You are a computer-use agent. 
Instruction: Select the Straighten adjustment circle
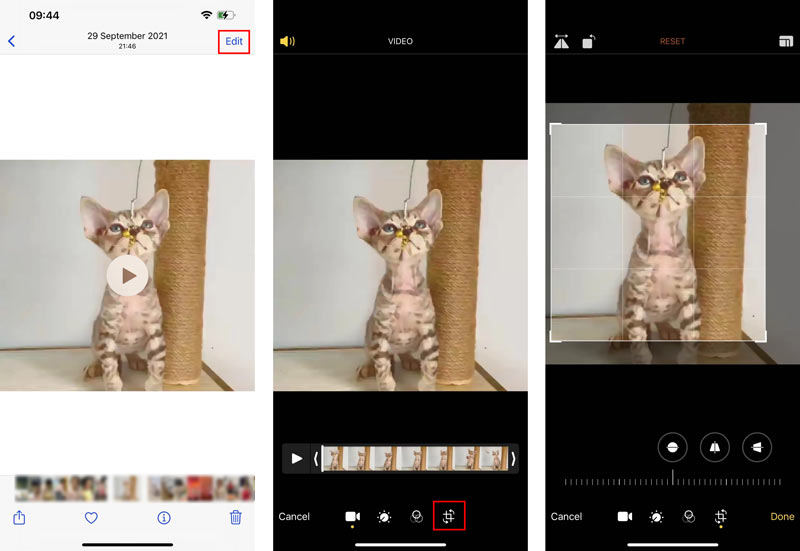coord(672,447)
